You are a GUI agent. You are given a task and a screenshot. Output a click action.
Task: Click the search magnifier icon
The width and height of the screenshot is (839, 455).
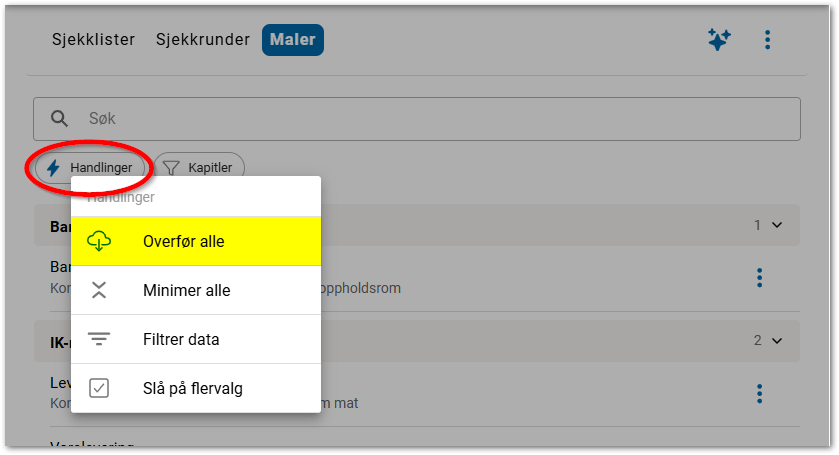click(x=59, y=118)
